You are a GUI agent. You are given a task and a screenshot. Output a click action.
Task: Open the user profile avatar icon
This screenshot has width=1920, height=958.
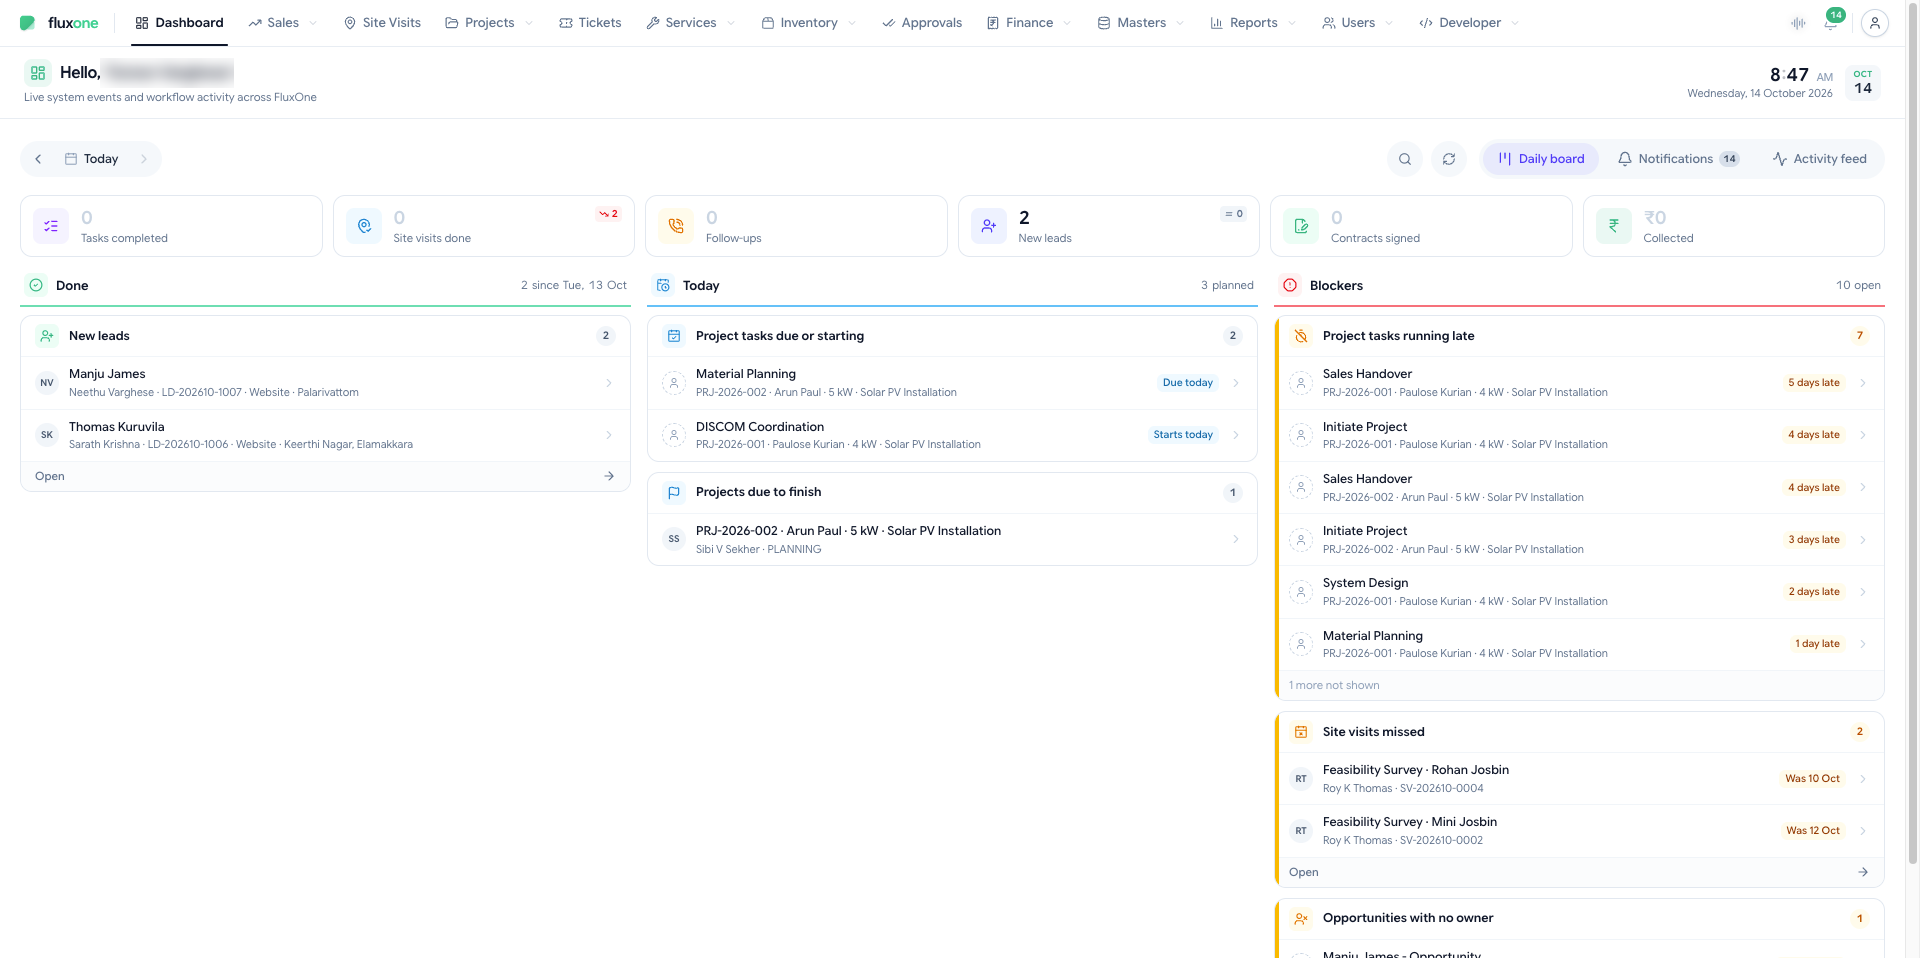(x=1875, y=23)
